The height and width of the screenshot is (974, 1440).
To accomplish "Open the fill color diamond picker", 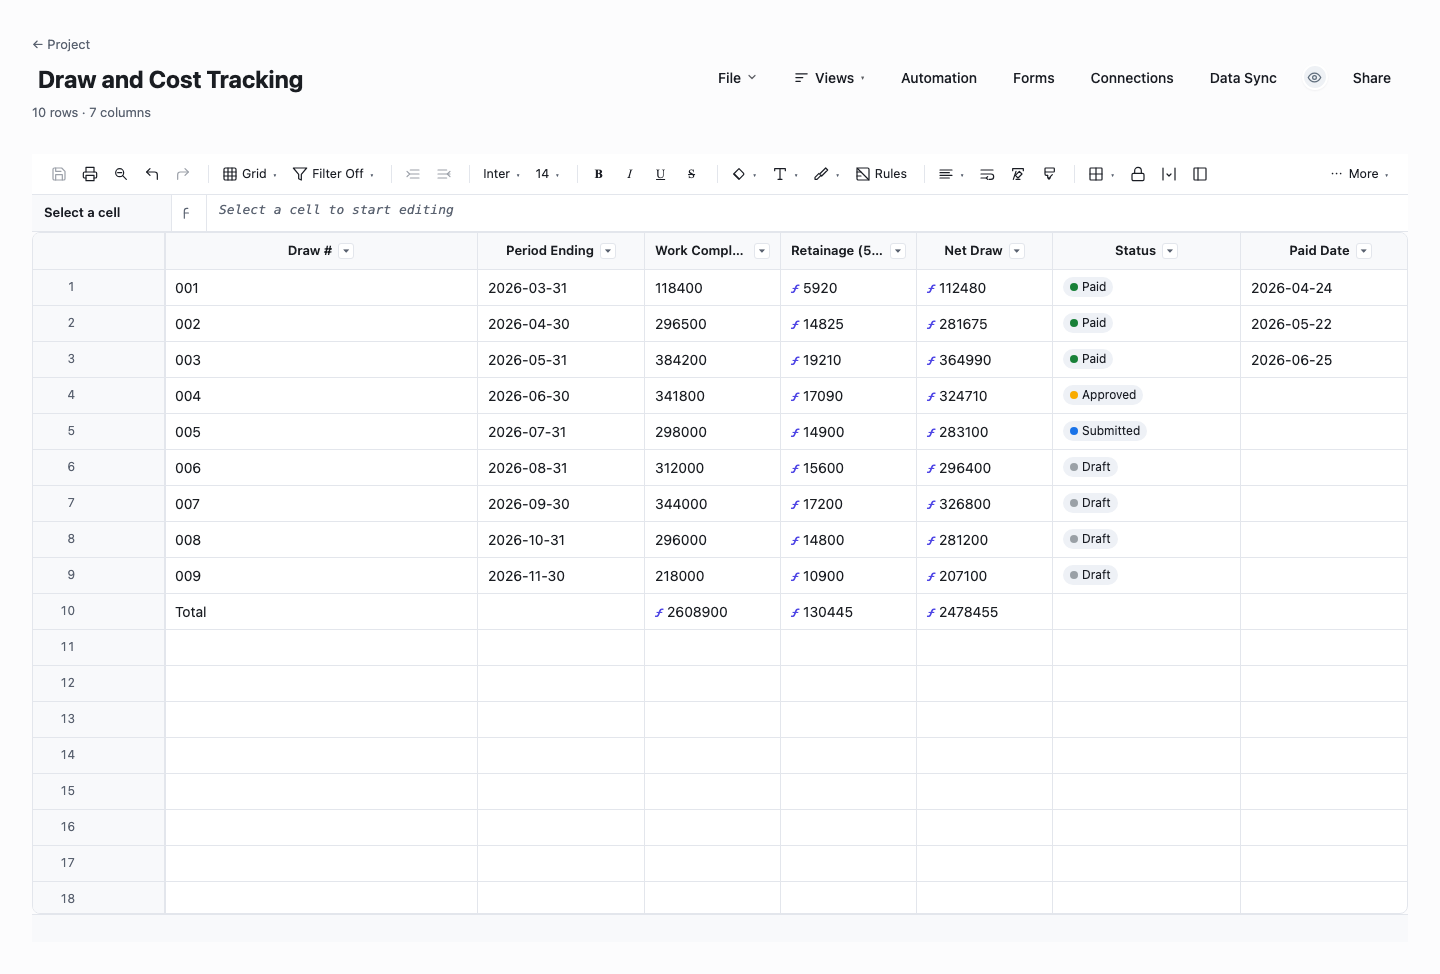I will (744, 174).
